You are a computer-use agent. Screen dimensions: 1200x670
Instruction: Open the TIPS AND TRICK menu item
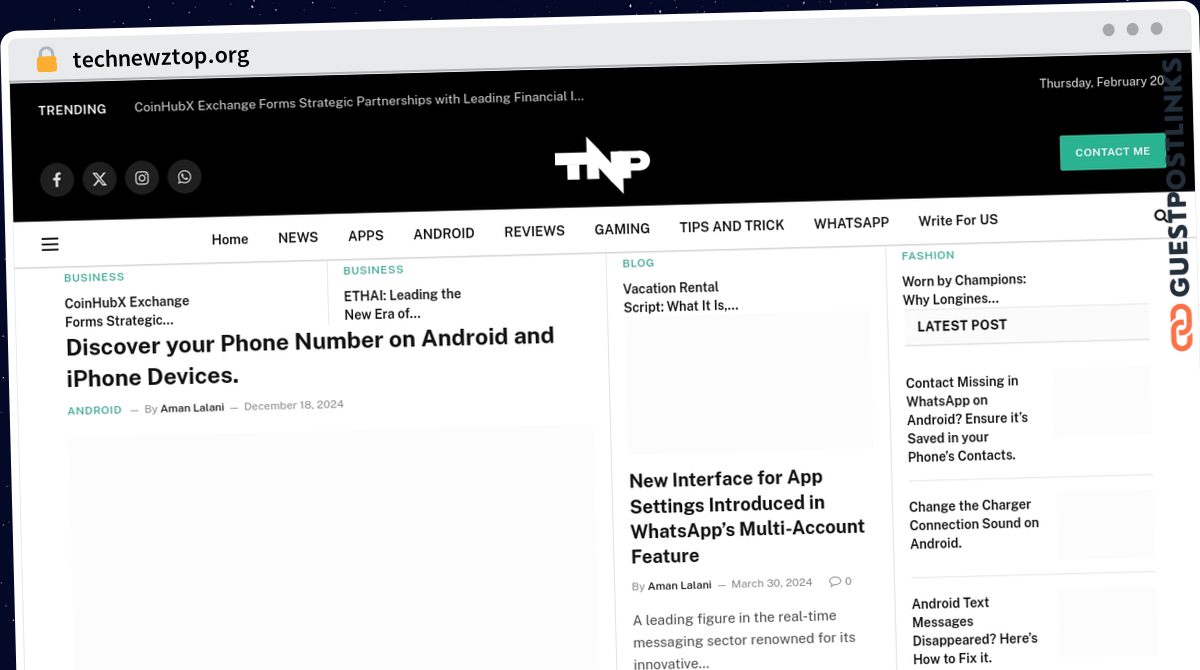coord(732,226)
